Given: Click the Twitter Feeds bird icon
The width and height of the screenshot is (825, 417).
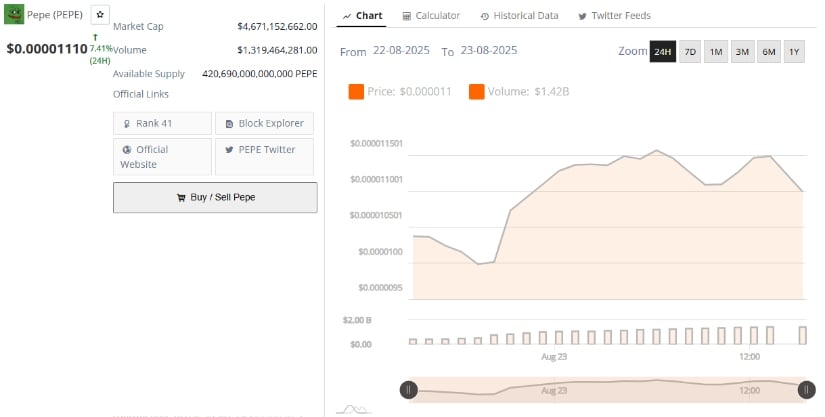Looking at the screenshot, I should (x=582, y=16).
